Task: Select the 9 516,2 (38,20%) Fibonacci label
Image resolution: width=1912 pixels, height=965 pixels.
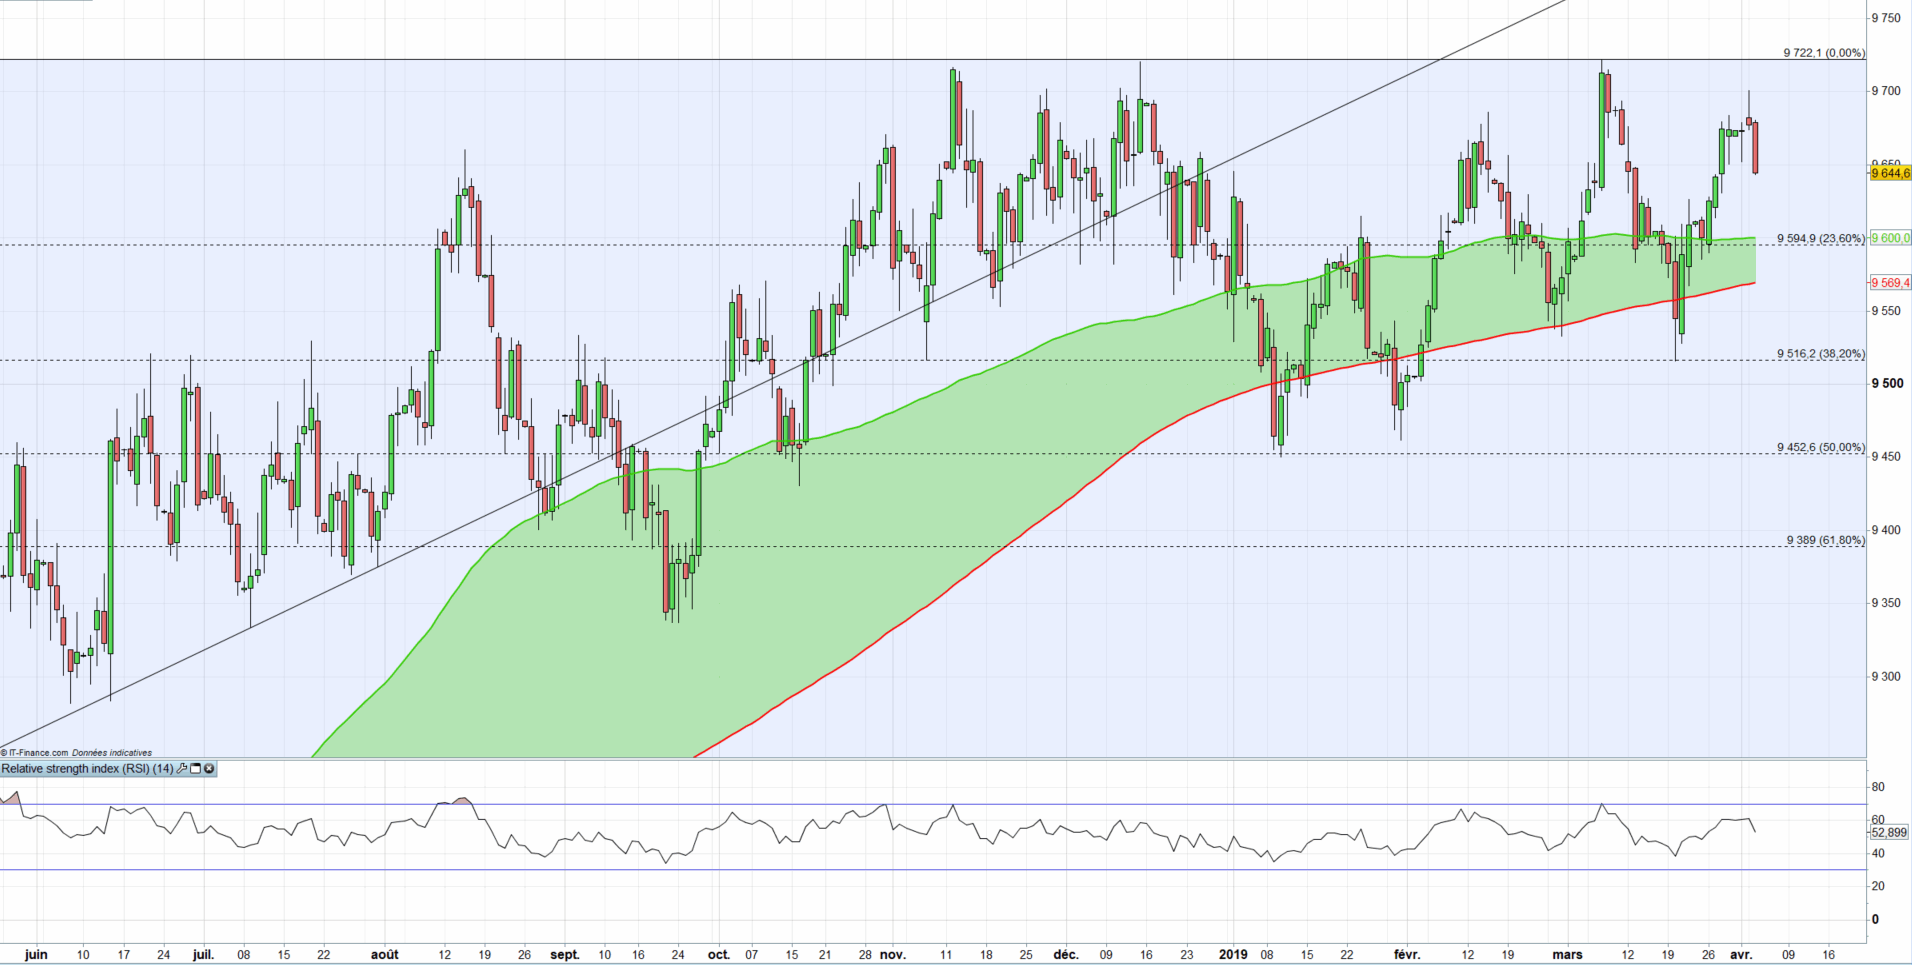Action: click(x=1821, y=354)
